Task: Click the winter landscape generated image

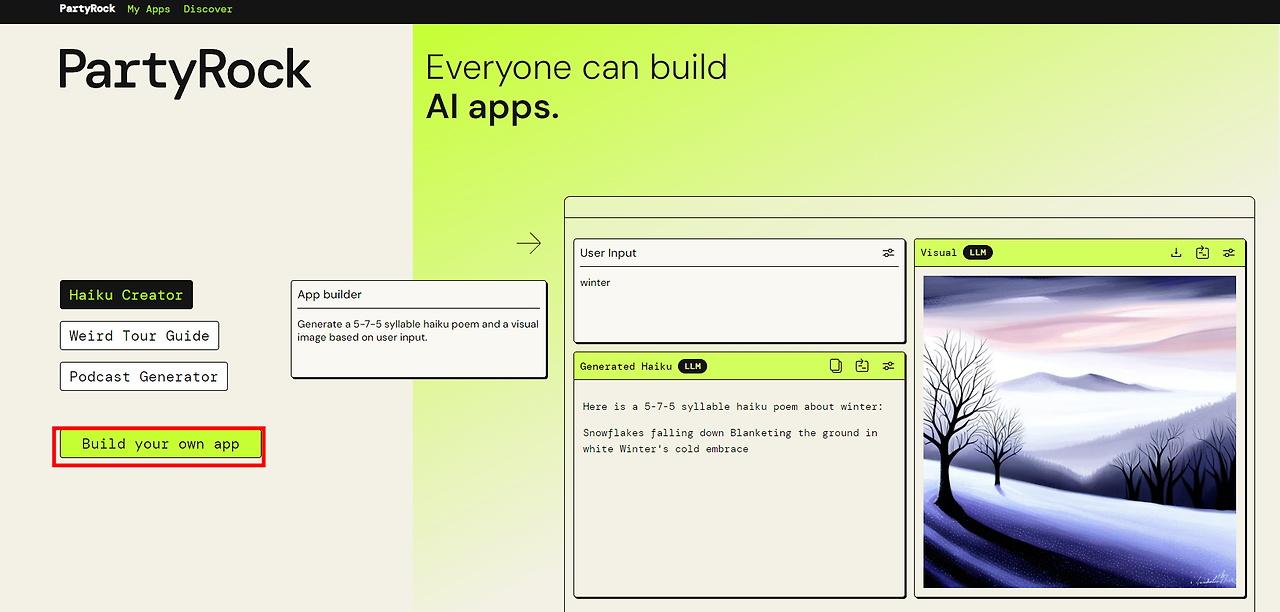Action: click(1079, 432)
